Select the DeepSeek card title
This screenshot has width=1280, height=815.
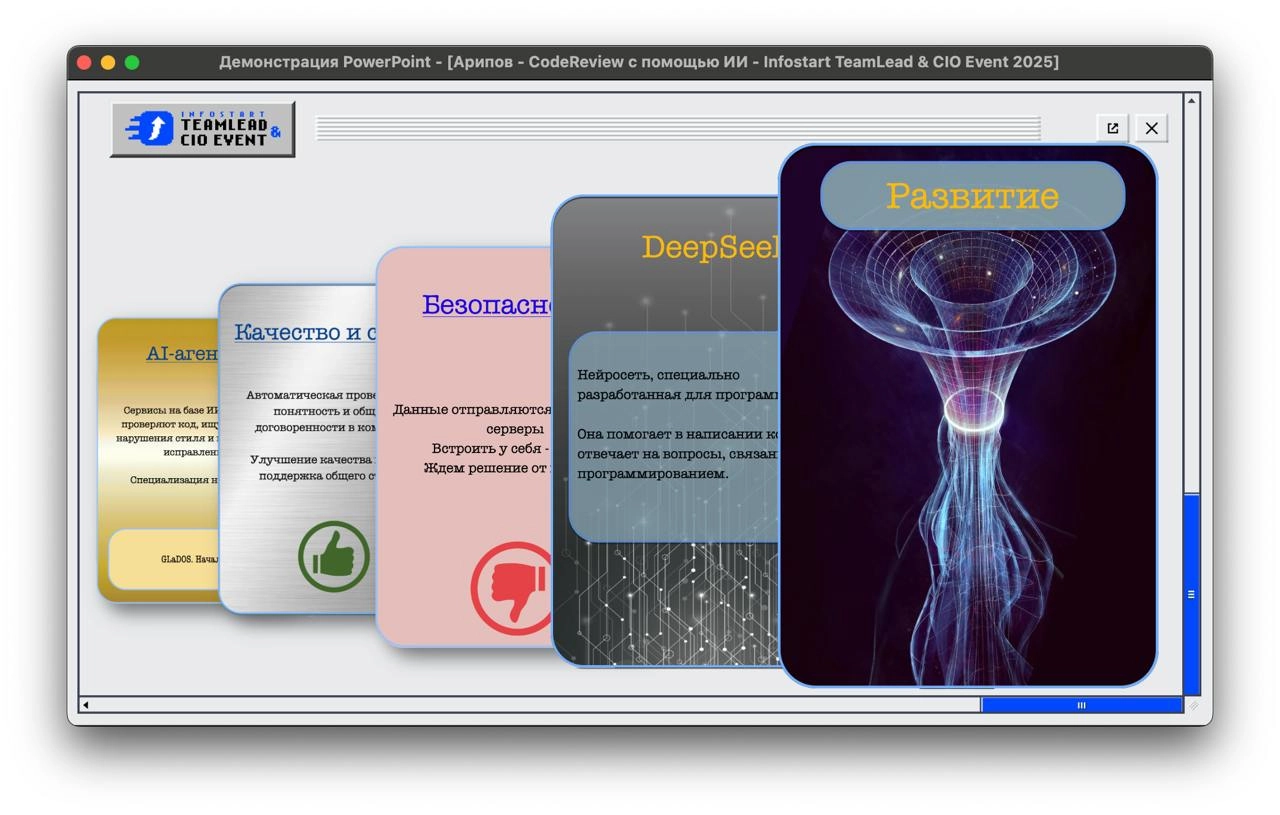(x=710, y=247)
